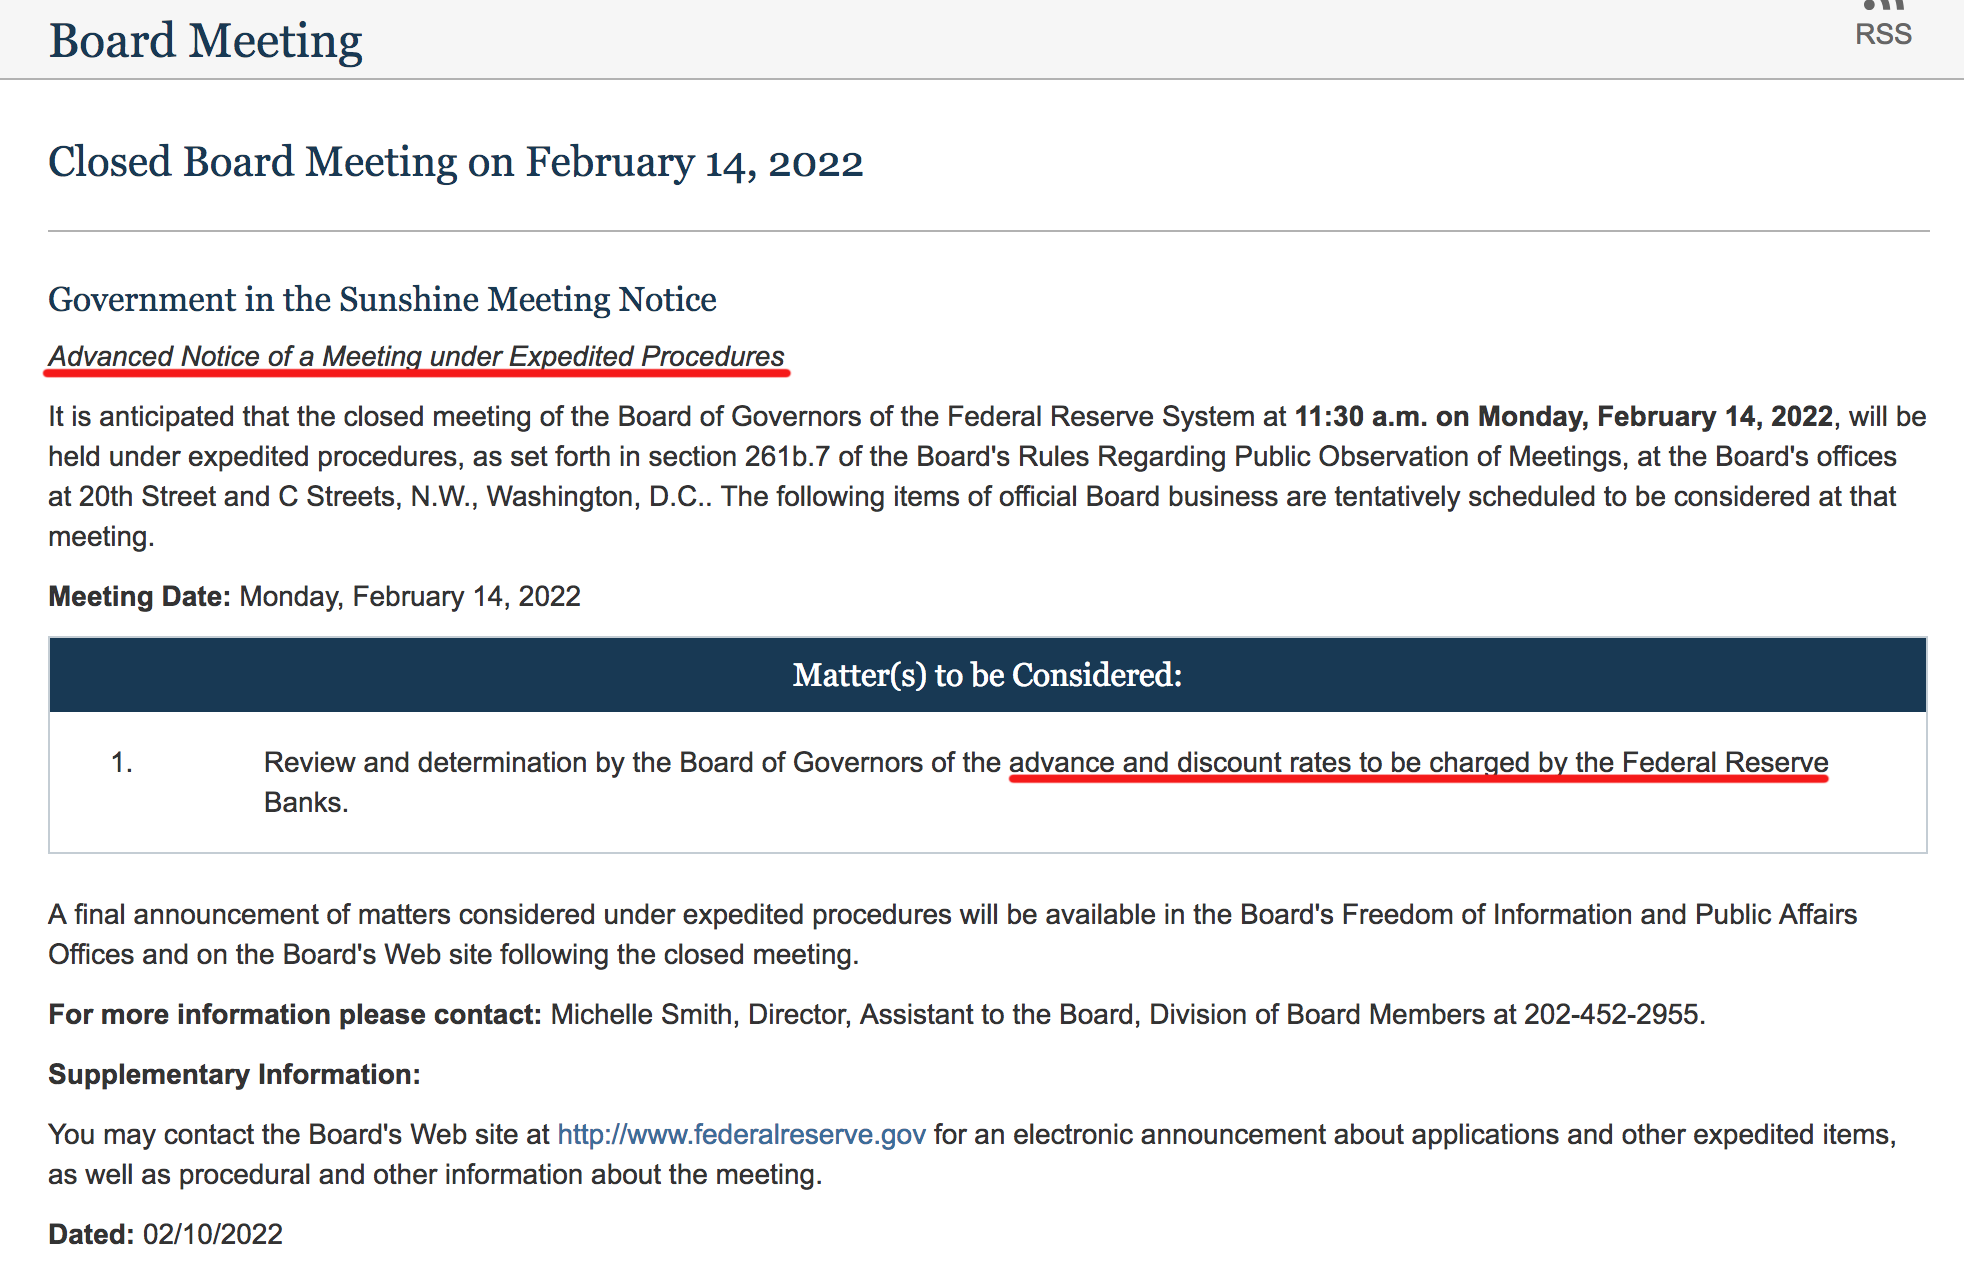The width and height of the screenshot is (1964, 1266).
Task: Click the 'Dated:' label
Action: pos(91,1234)
